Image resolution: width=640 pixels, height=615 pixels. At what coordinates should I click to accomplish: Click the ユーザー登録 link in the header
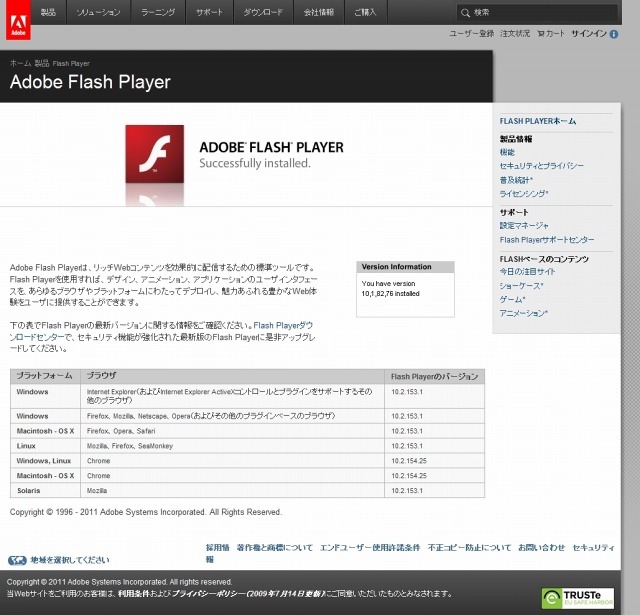[471, 33]
